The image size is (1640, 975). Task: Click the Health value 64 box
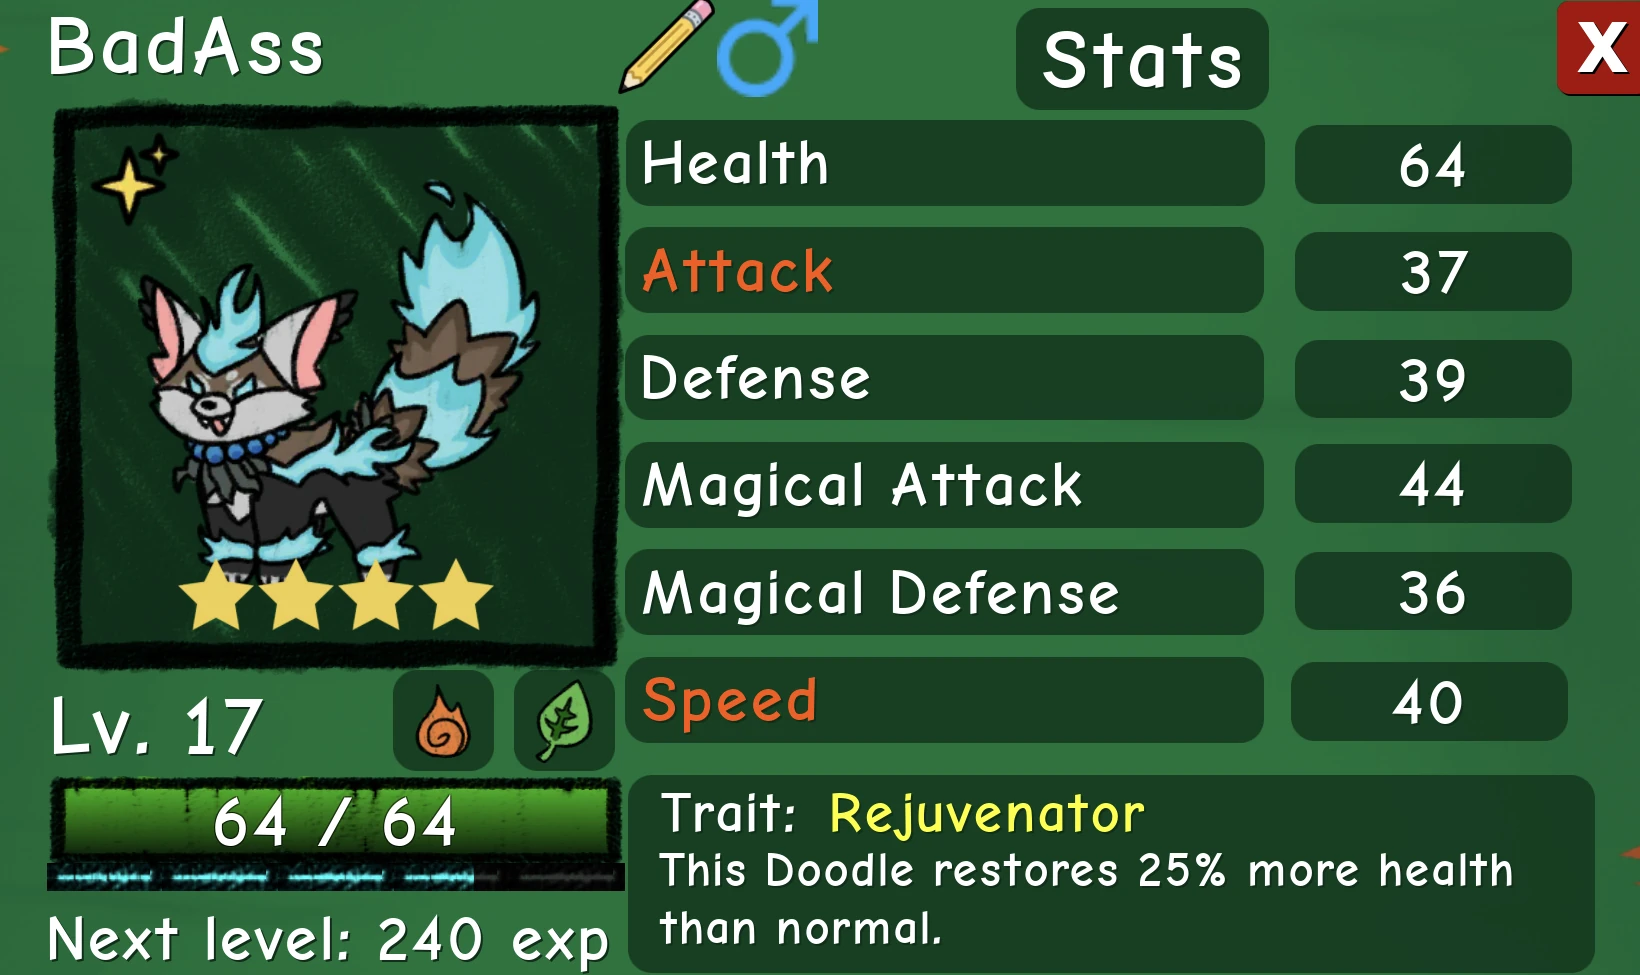(x=1432, y=164)
